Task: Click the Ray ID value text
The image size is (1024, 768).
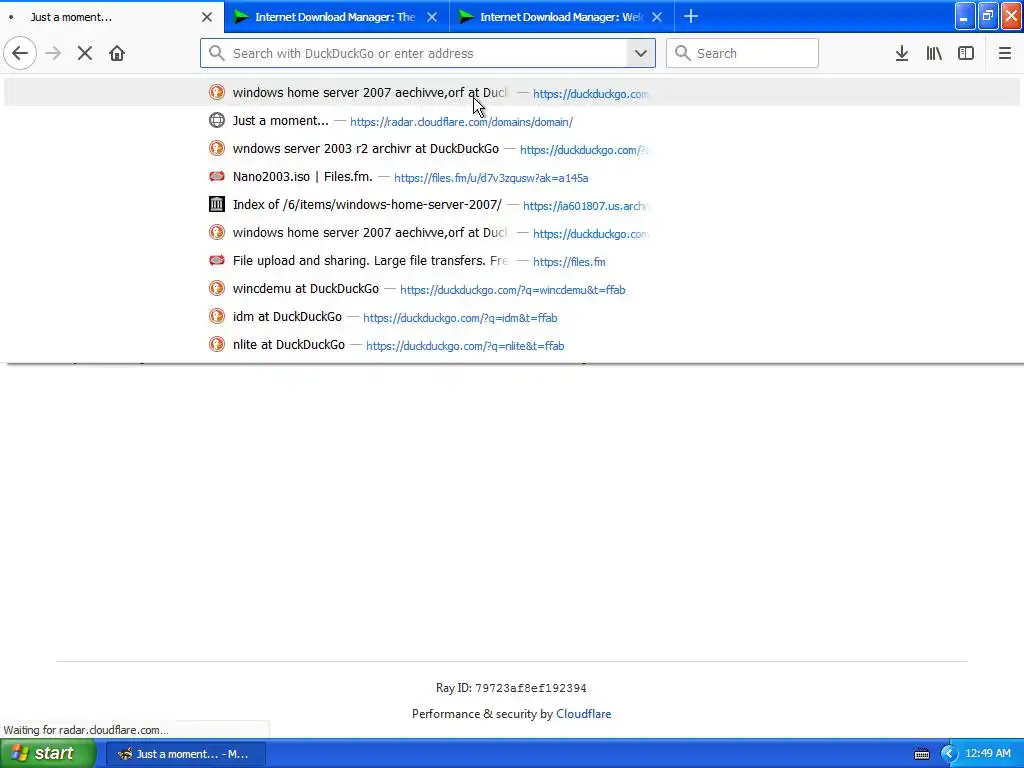Action: pos(530,688)
